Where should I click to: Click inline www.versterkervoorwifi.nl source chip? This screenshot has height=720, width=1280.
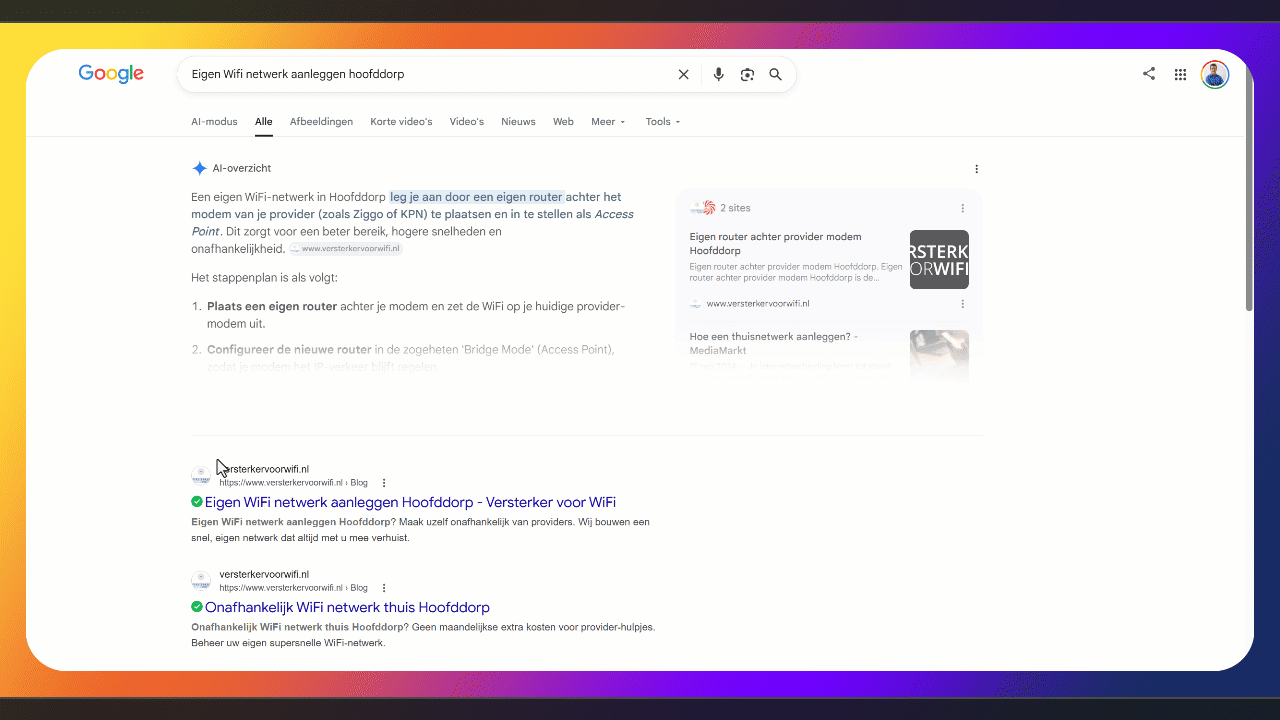click(346, 249)
